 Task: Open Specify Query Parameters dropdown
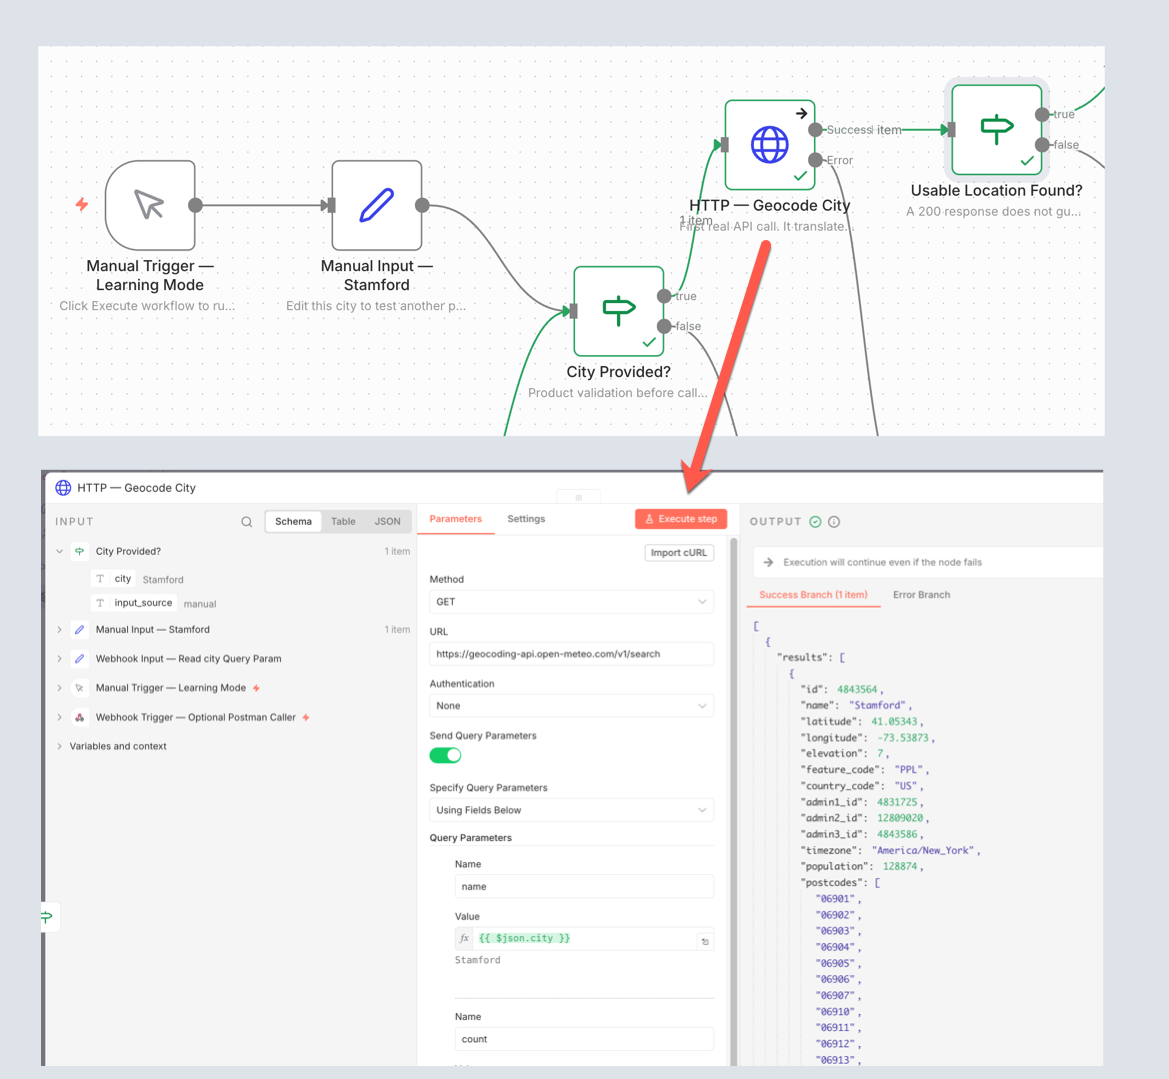point(571,810)
